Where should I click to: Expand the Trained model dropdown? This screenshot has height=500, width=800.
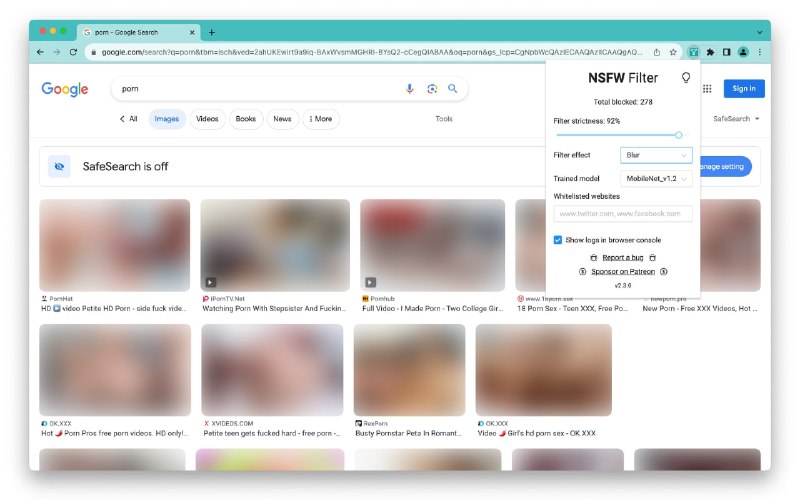tap(656, 178)
